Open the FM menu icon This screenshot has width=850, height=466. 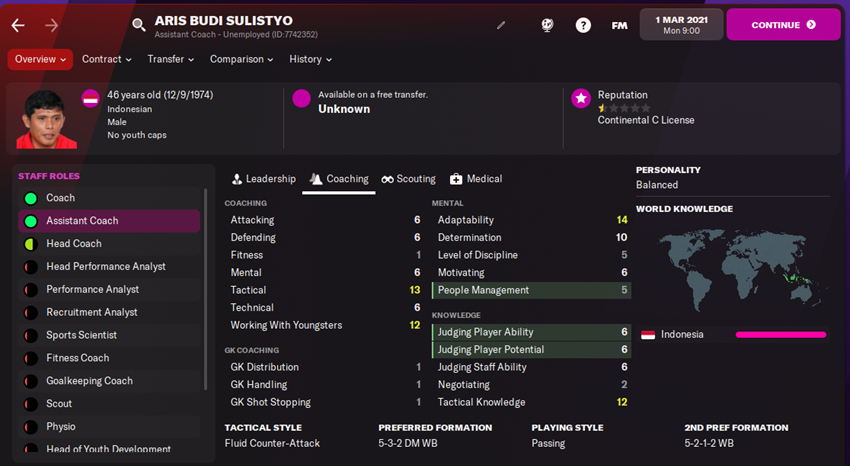coord(619,25)
